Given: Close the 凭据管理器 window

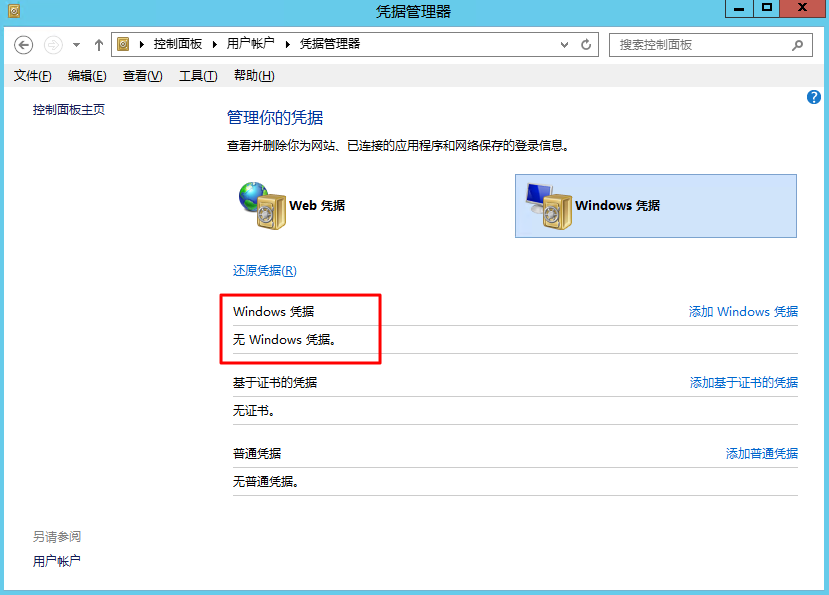Looking at the screenshot, I should [x=803, y=9].
